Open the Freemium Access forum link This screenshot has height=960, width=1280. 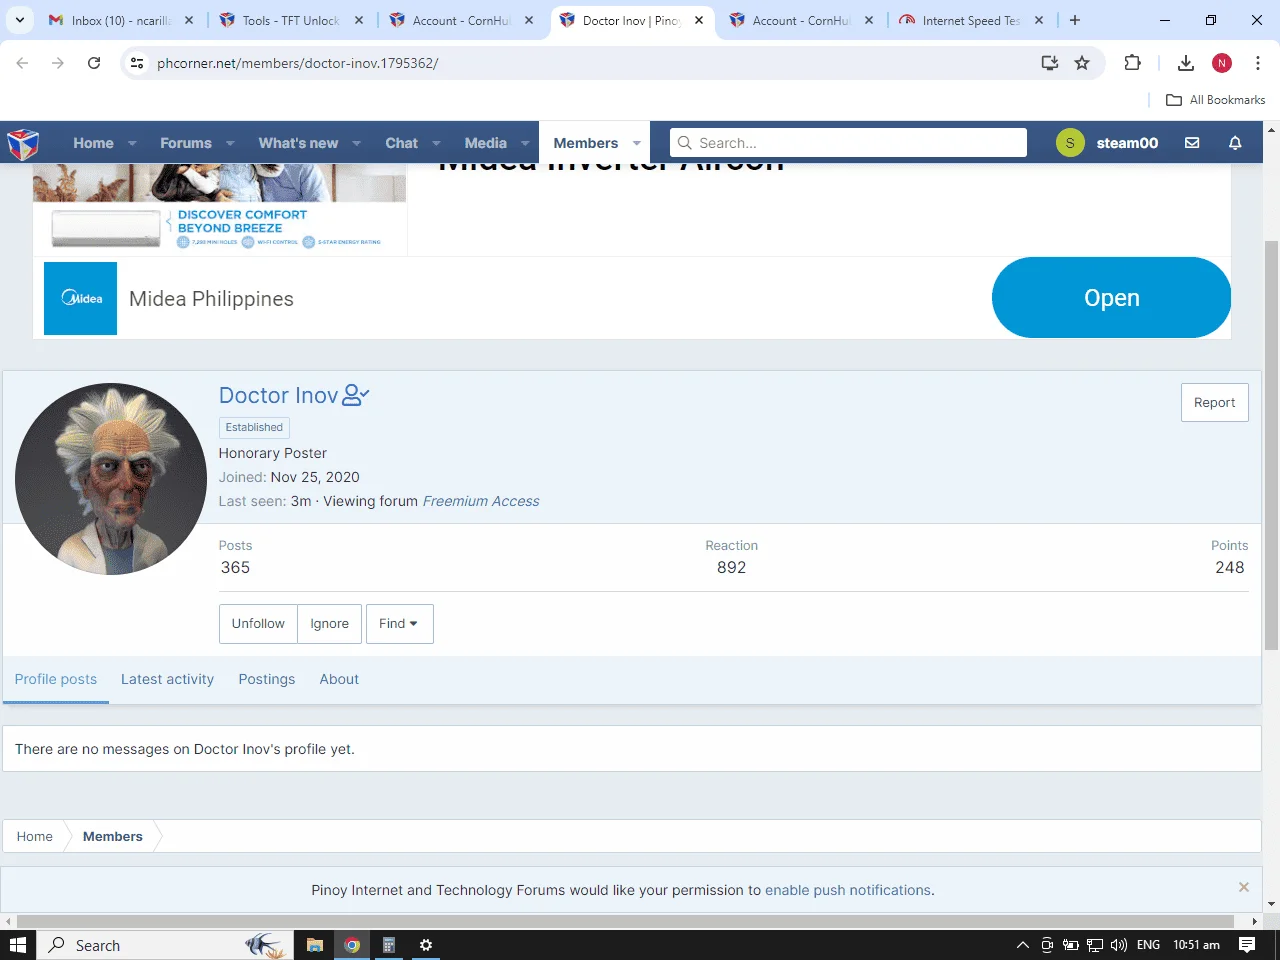[x=481, y=501]
